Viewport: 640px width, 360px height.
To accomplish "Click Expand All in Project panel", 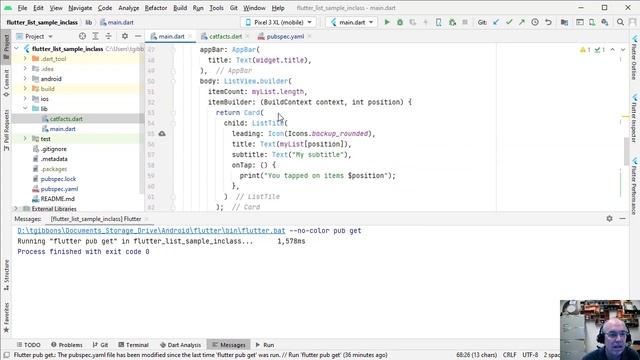I will point(96,36).
